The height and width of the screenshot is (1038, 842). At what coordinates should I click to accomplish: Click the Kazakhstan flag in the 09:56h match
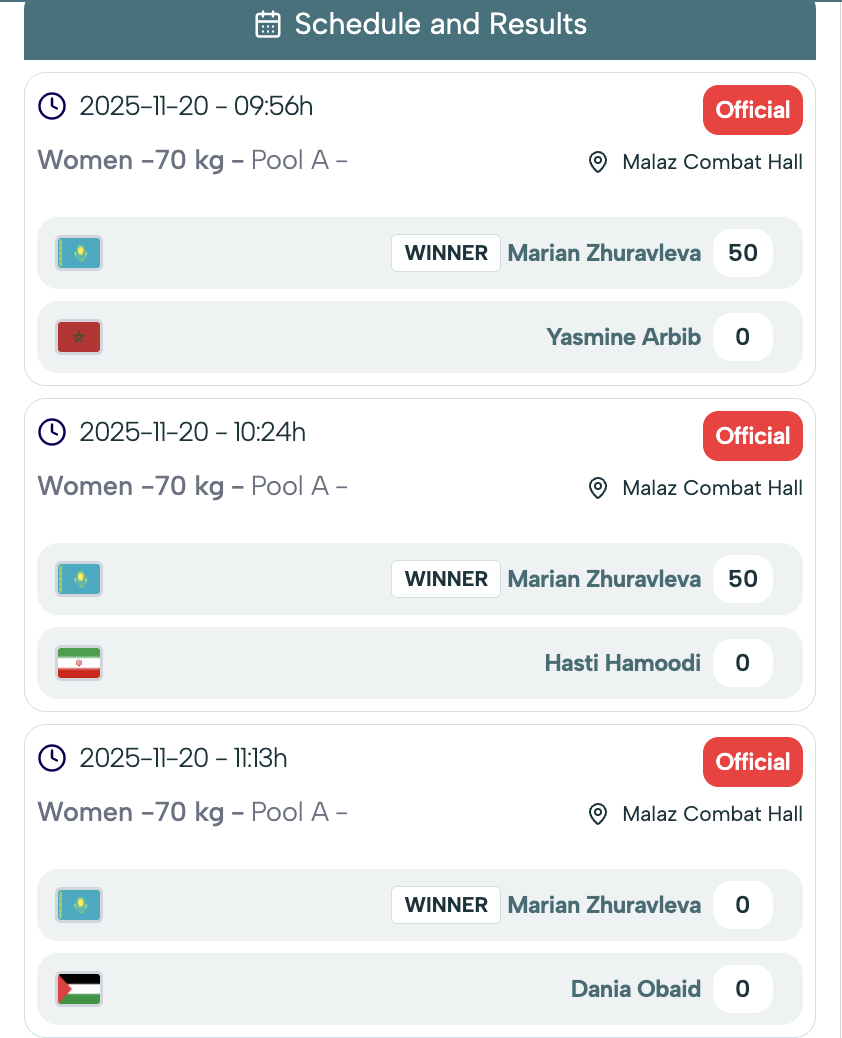click(79, 253)
